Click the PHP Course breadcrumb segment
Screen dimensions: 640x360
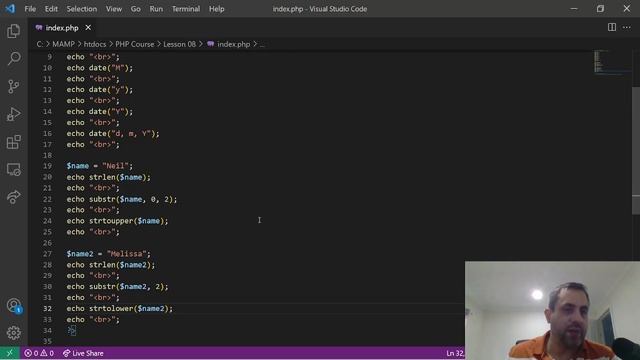135,44
